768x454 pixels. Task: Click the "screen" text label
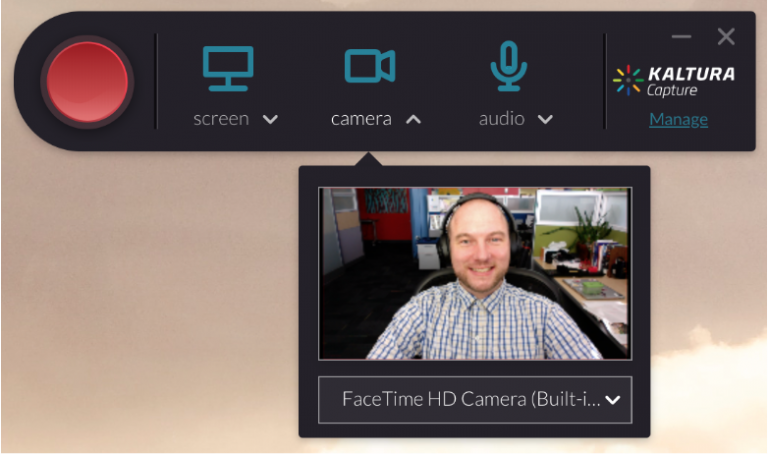click(x=221, y=119)
